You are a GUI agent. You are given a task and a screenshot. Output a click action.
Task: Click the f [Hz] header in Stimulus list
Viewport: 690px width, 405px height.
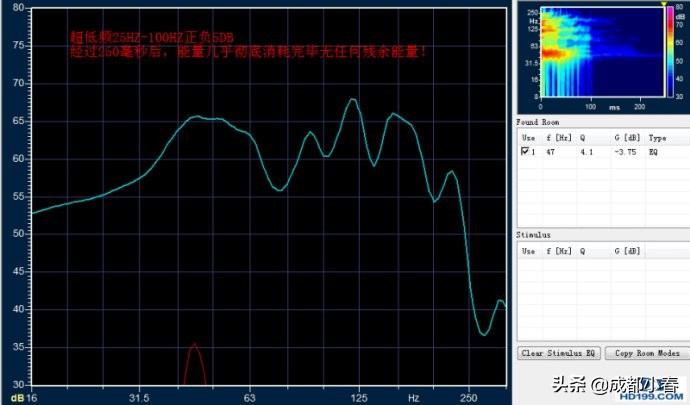(x=556, y=249)
